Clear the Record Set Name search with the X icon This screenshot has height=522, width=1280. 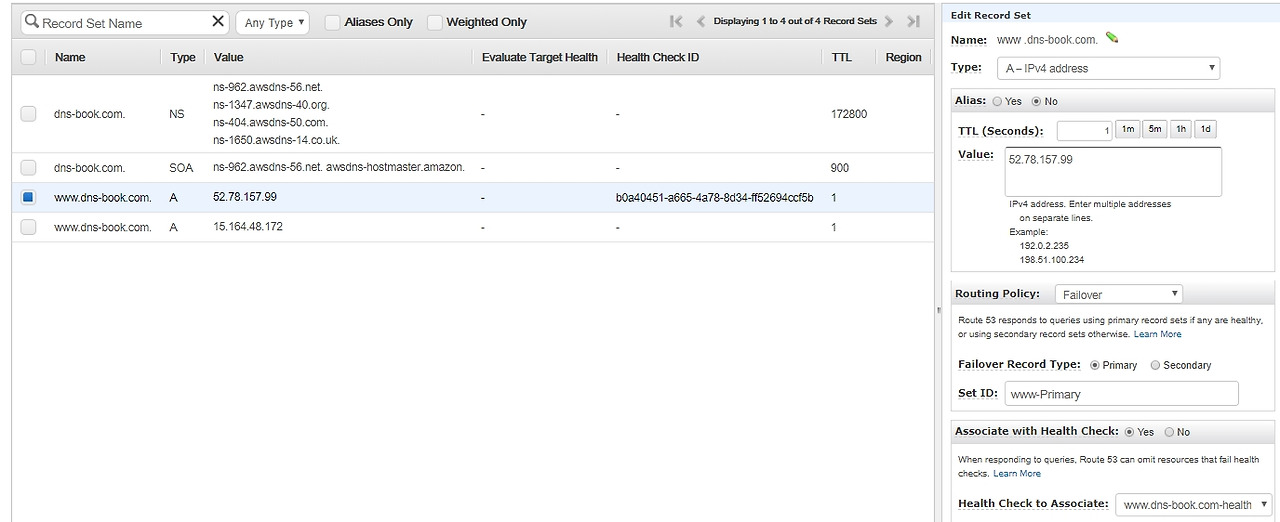(219, 21)
